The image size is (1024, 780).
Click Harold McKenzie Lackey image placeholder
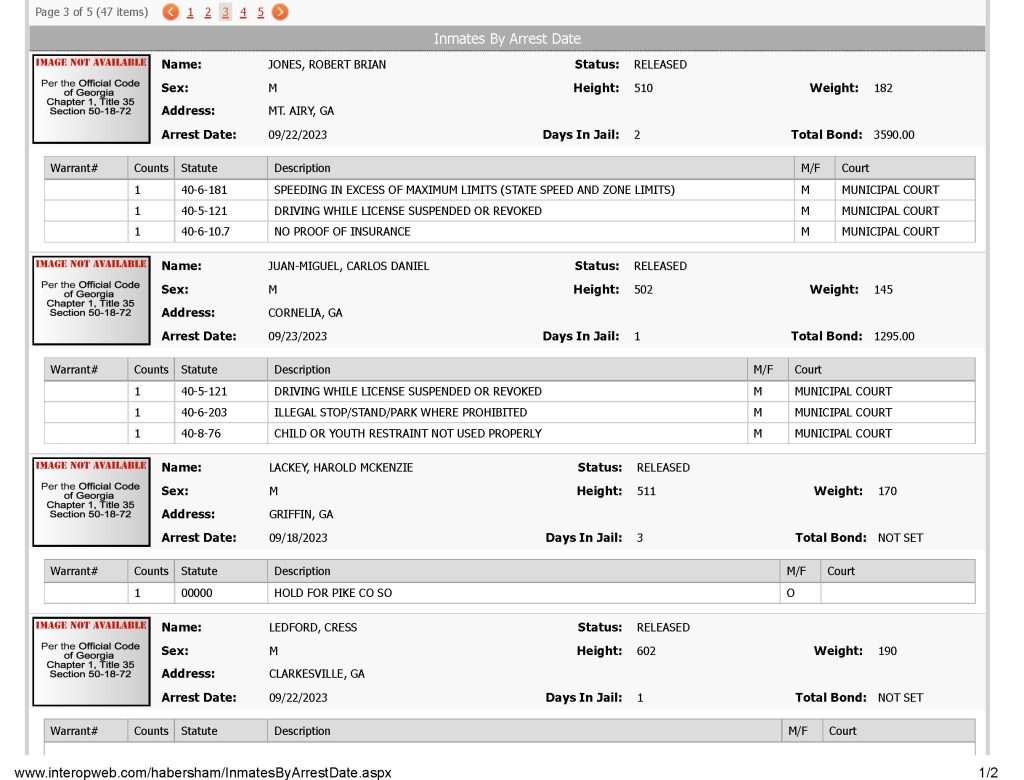point(91,502)
